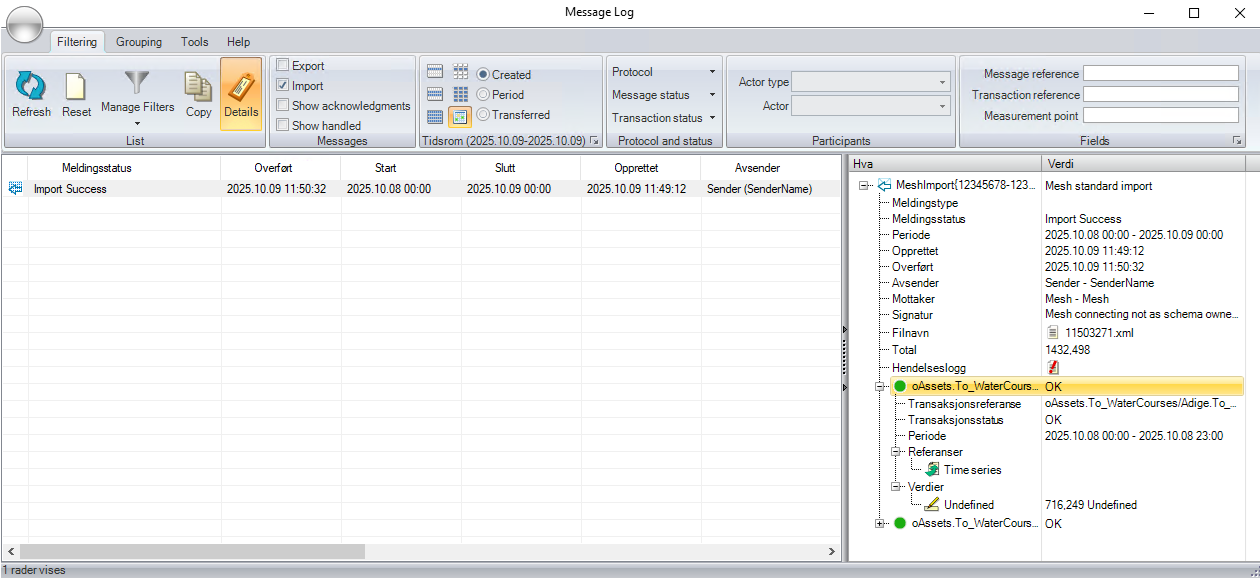Screen dimensions: 1260x578
Task: Click the Refresh icon in the List group
Action: coord(31,89)
